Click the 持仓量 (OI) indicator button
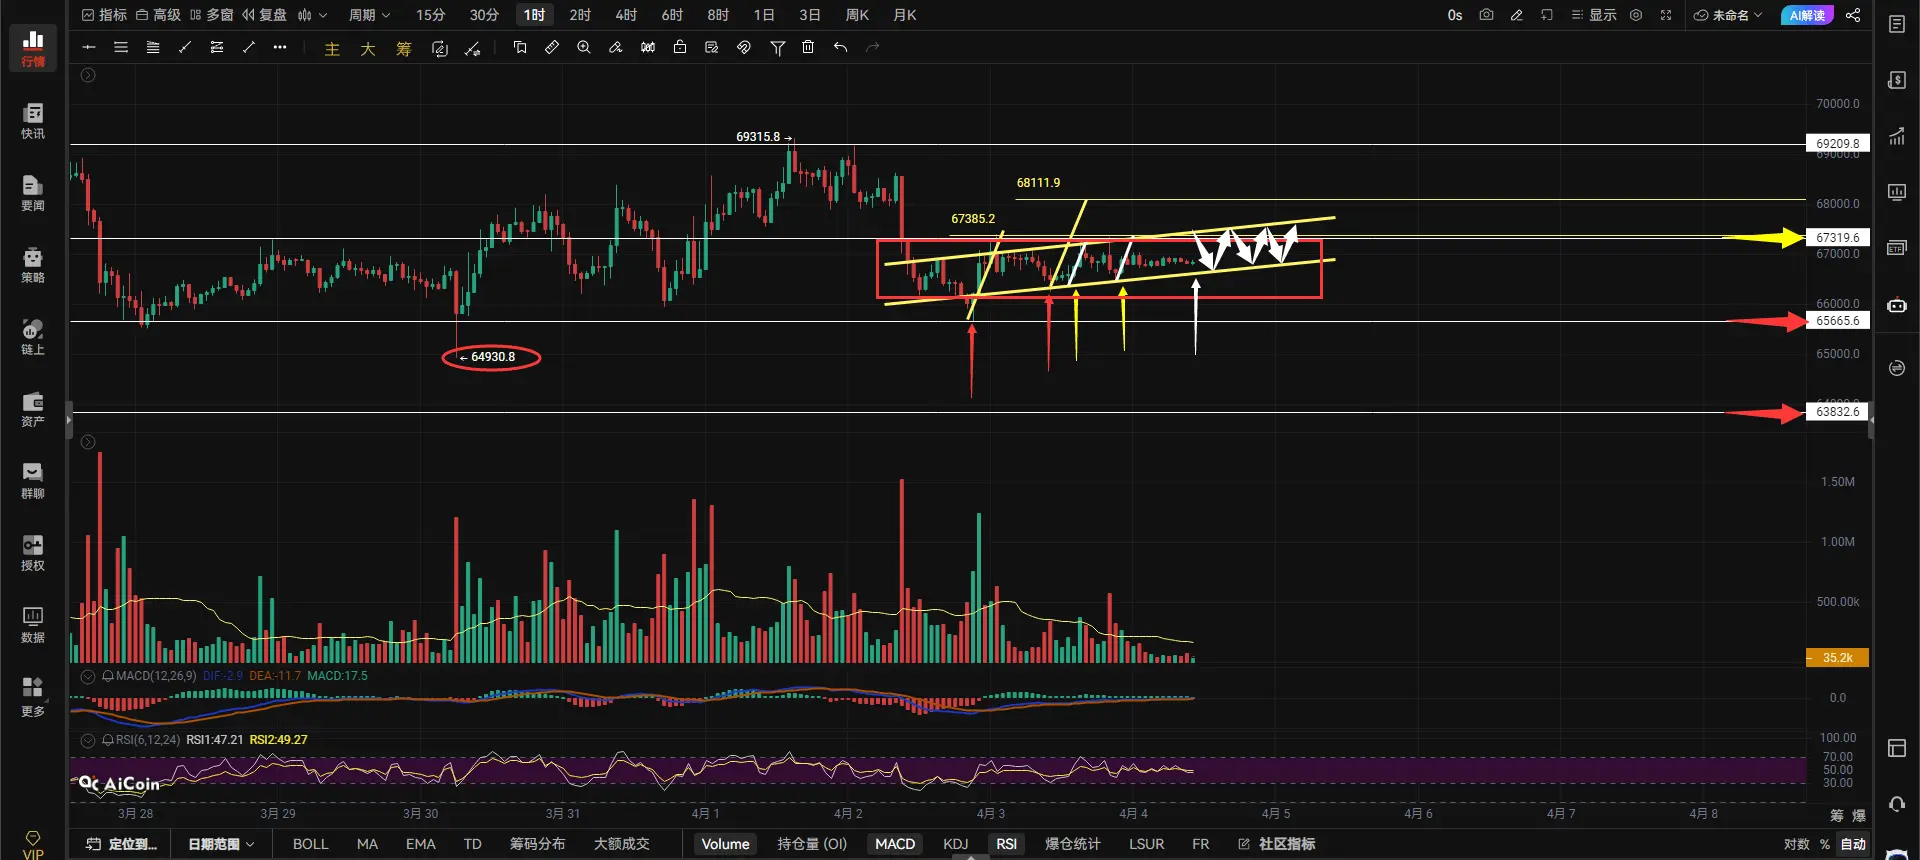Screen dimensions: 1920x860 [812, 844]
